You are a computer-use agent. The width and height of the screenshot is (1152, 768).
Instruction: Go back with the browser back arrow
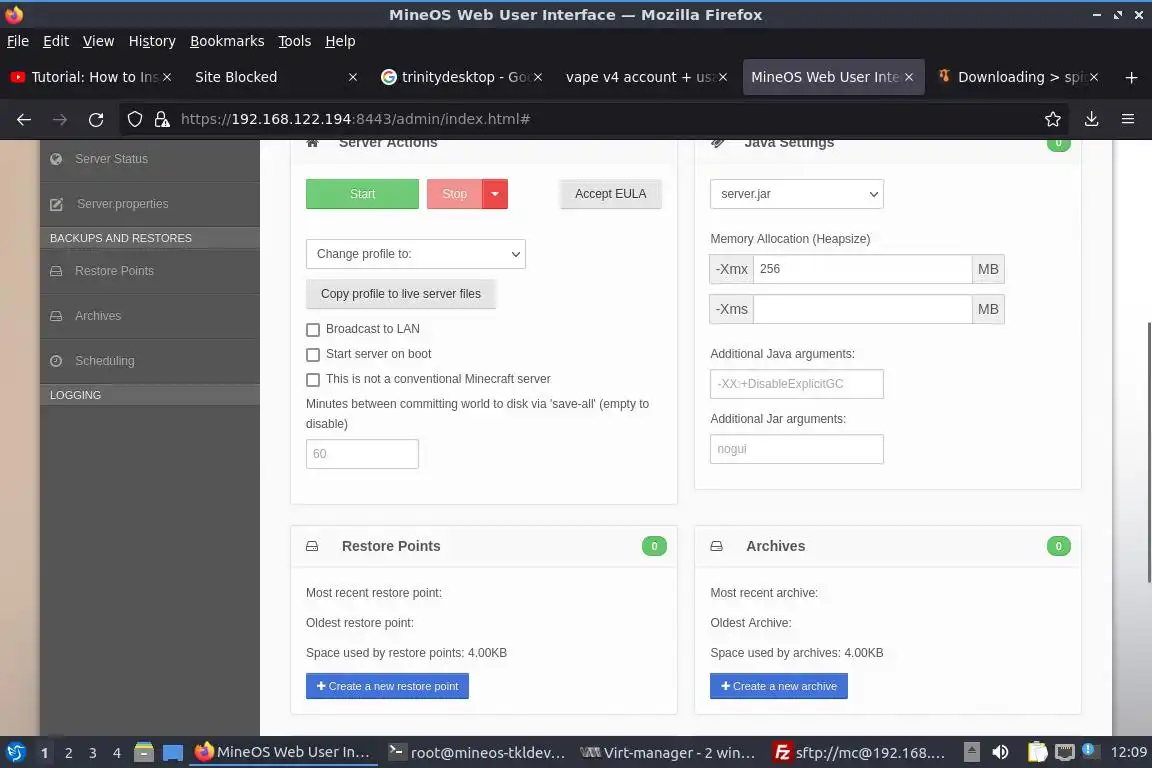[24, 119]
